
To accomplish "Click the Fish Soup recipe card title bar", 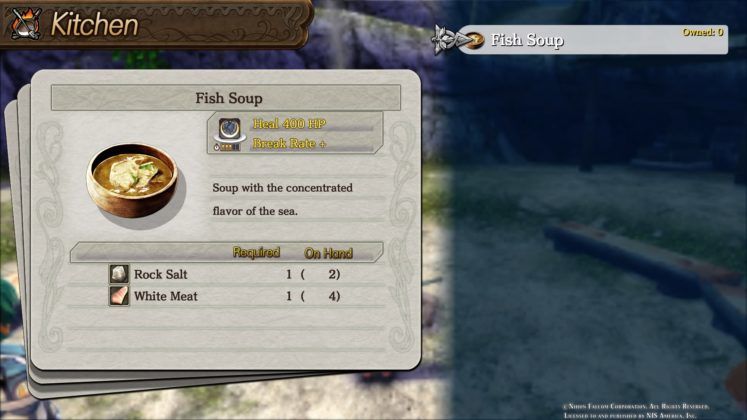I will [226, 98].
